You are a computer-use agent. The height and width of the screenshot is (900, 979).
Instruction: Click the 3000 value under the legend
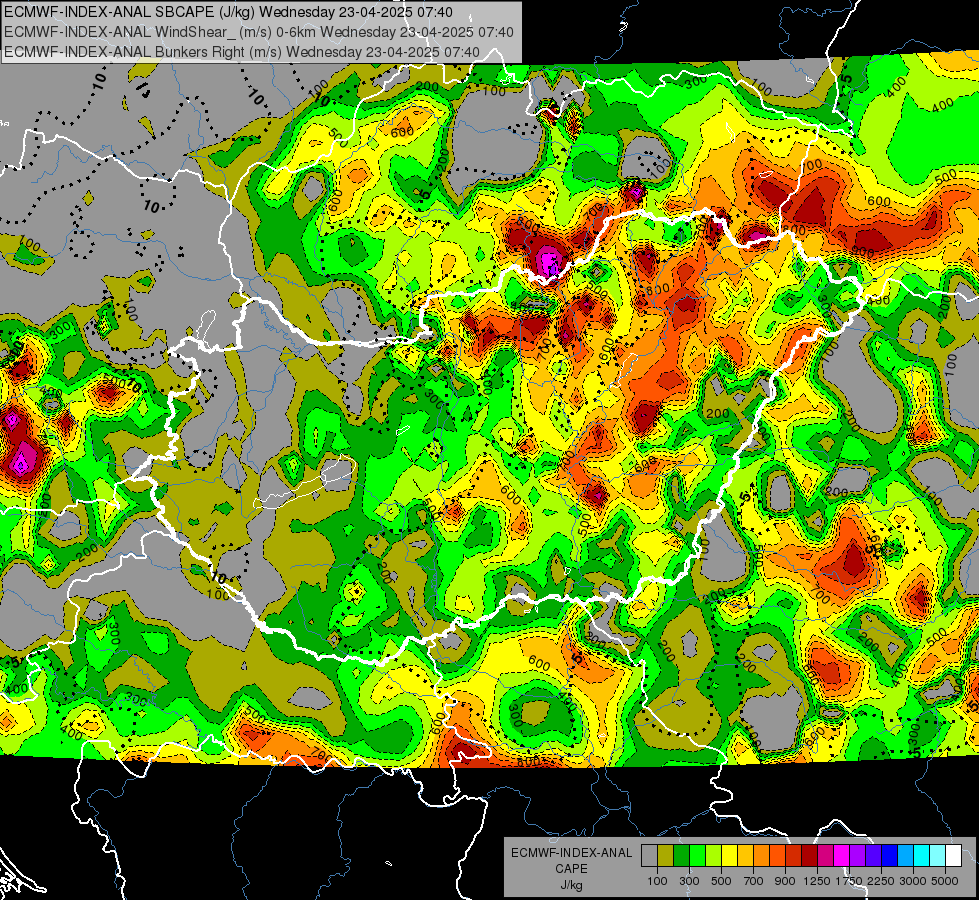[x=913, y=881]
